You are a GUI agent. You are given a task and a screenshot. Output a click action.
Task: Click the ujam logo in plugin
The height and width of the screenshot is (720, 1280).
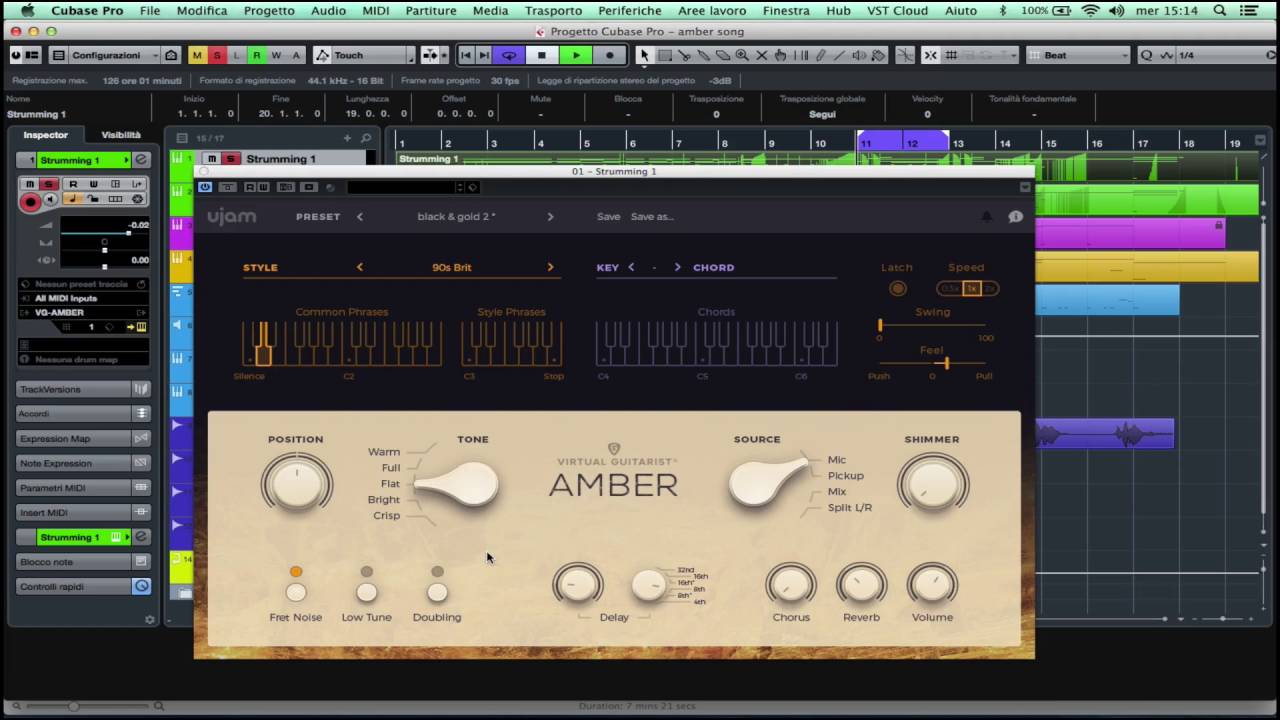click(x=232, y=216)
